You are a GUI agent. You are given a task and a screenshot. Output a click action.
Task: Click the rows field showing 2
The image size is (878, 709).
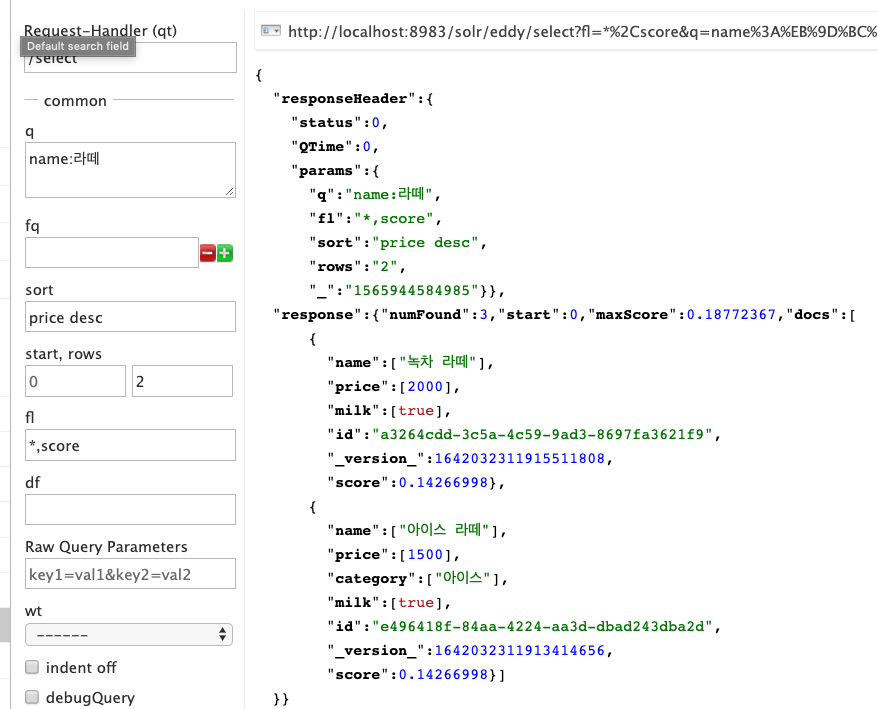(x=183, y=381)
